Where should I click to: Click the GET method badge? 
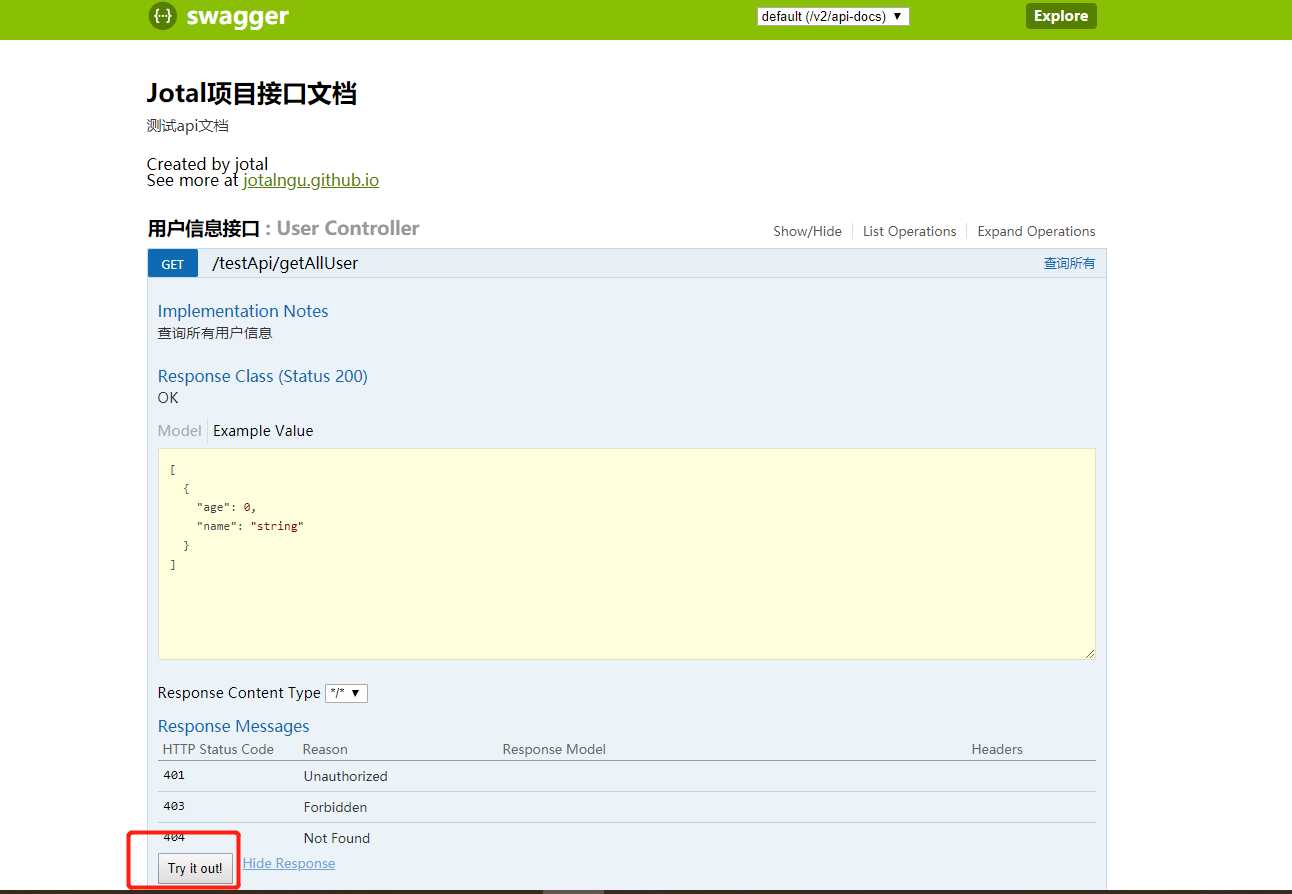tap(173, 264)
